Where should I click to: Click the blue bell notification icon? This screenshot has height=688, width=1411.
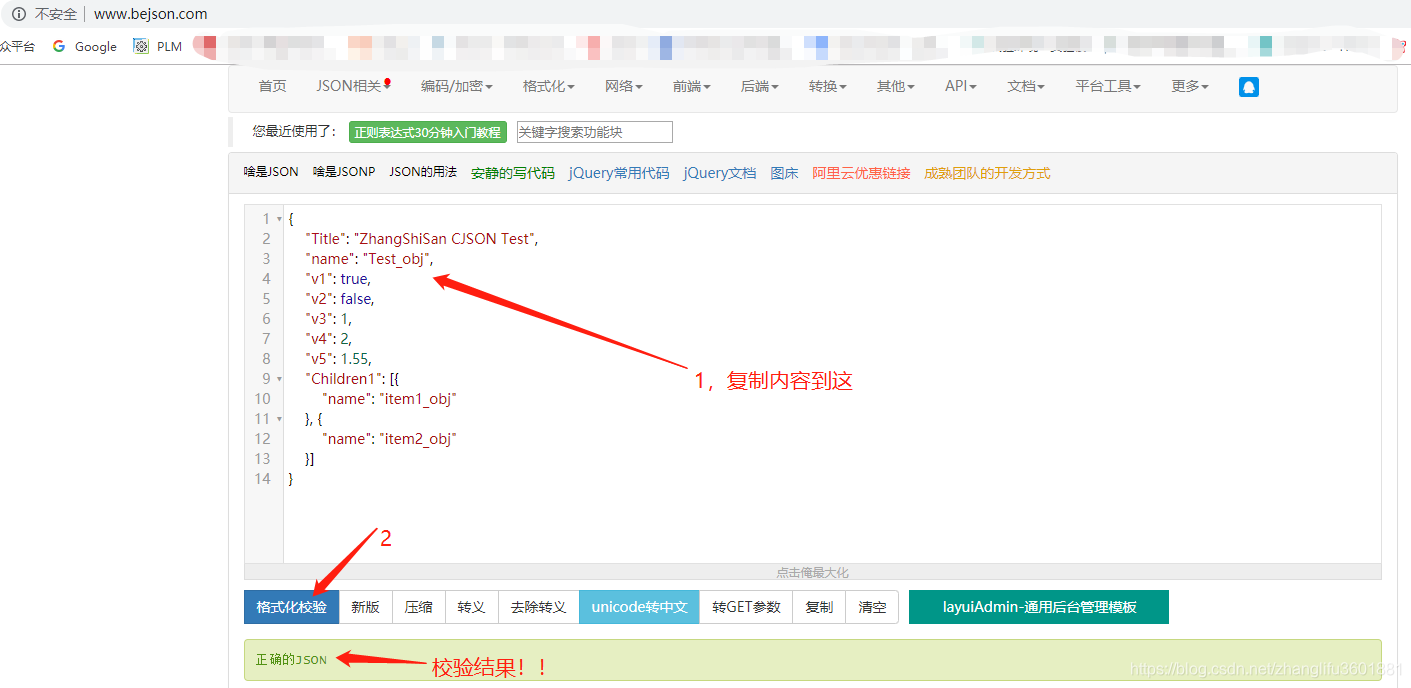(1248, 87)
